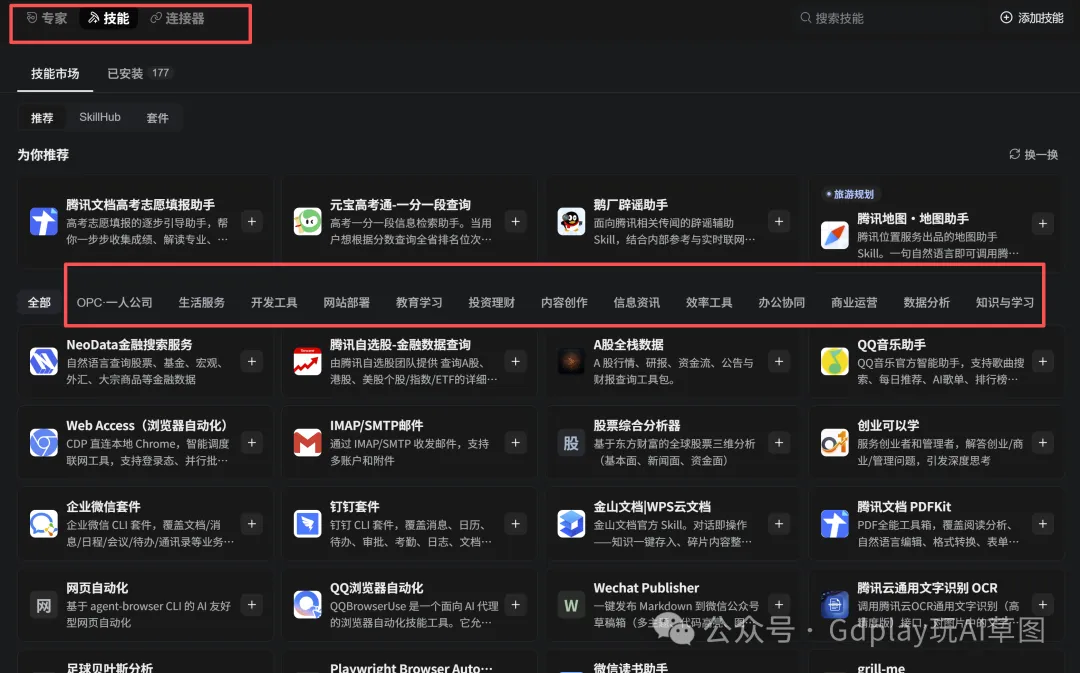
Task: Filter by 投资理财 category
Action: pos(492,302)
